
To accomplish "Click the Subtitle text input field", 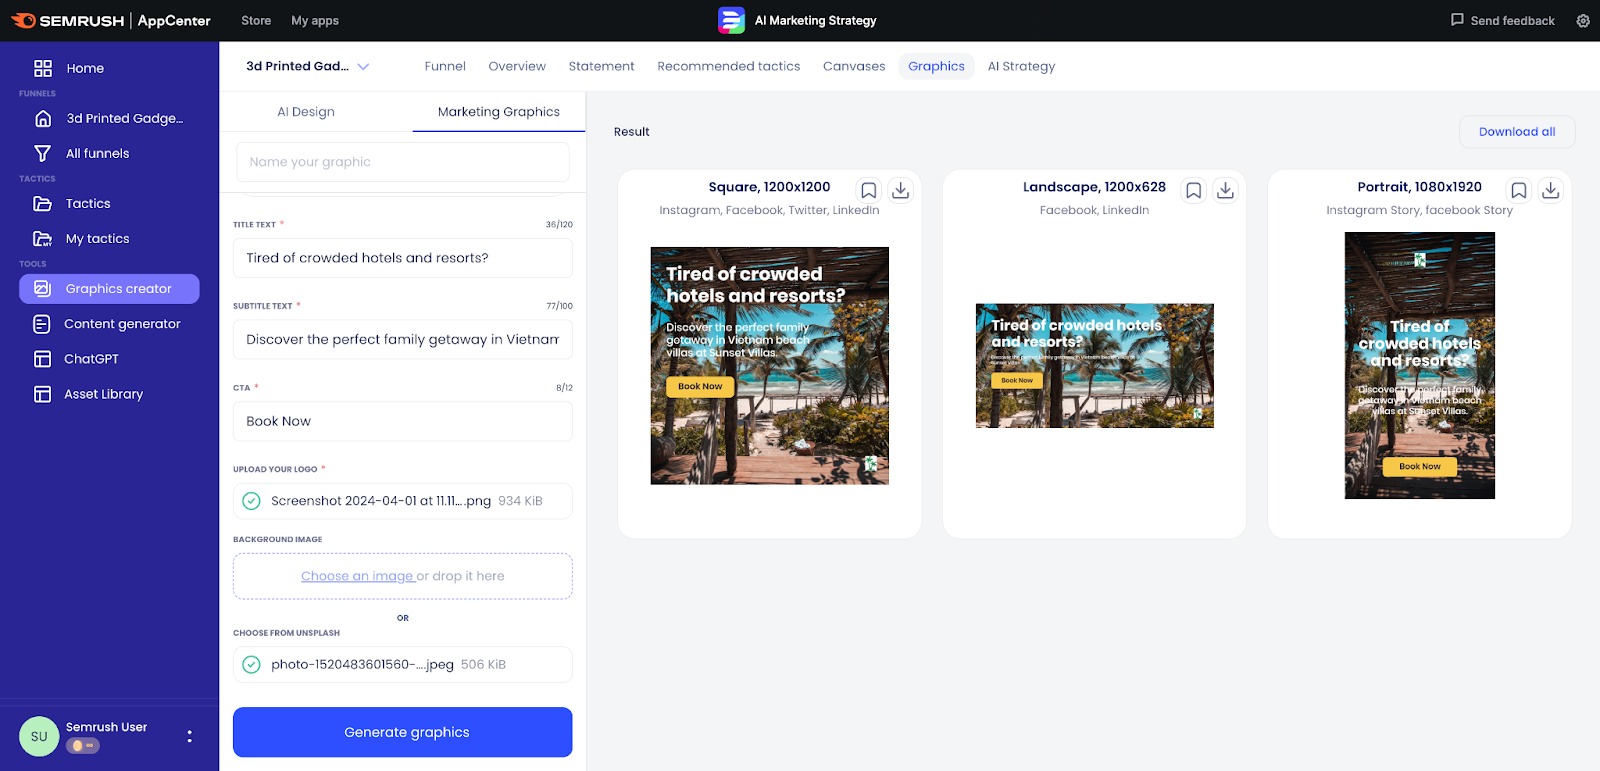I will coord(403,340).
